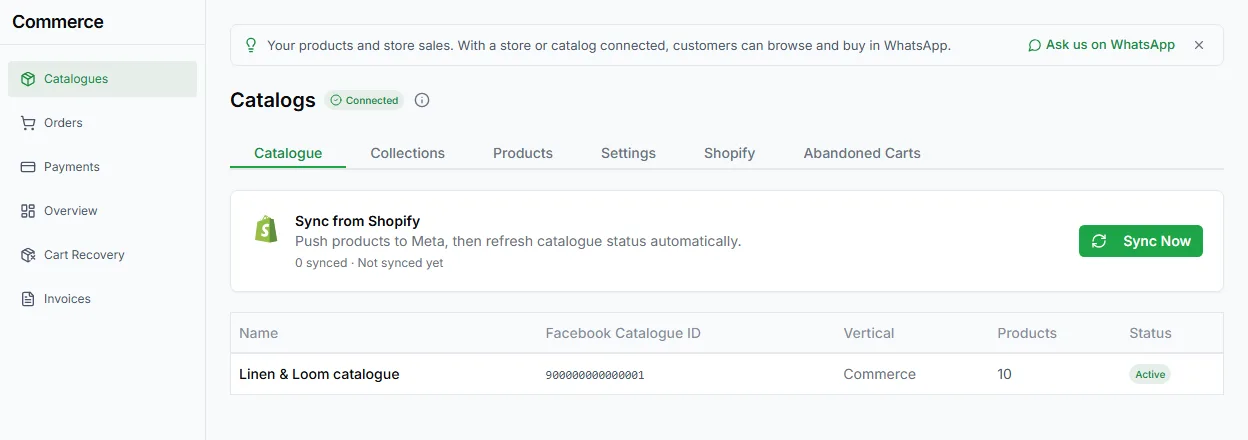Viewport: 1248px width, 440px height.
Task: Click '0 synced · Not synced yet' text
Action: [369, 263]
